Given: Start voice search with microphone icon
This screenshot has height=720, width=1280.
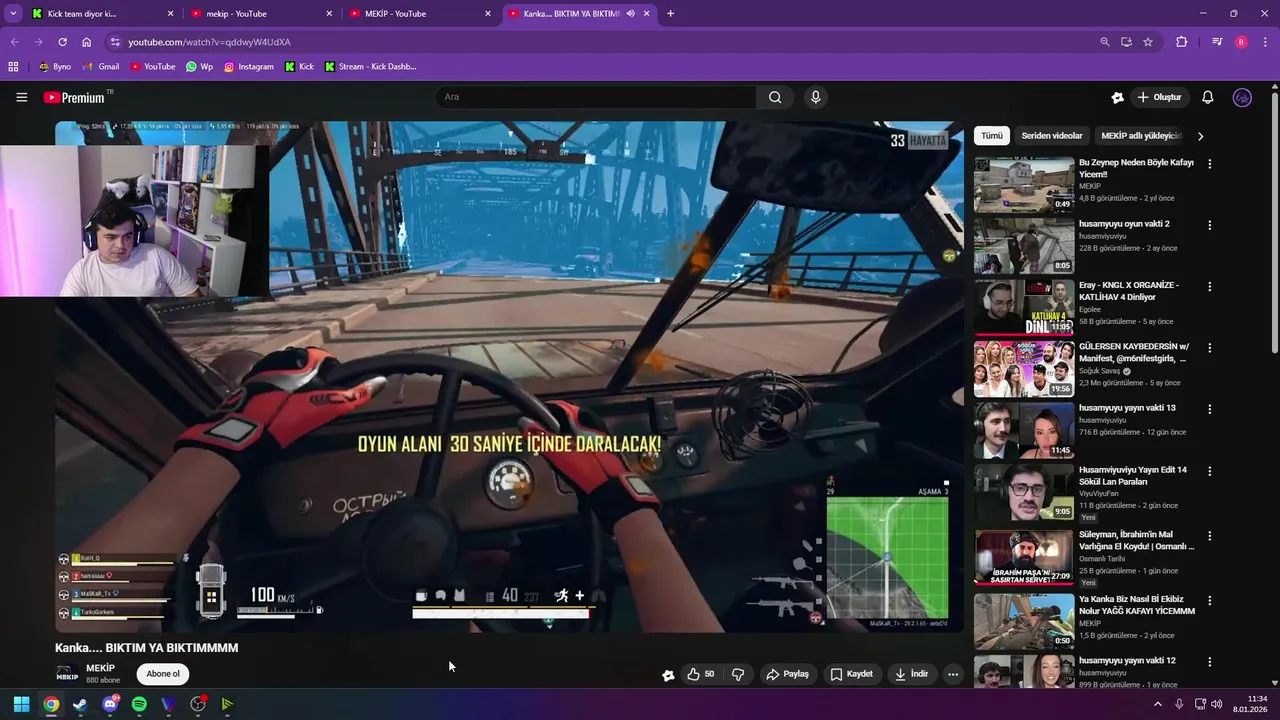Looking at the screenshot, I should coord(816,97).
